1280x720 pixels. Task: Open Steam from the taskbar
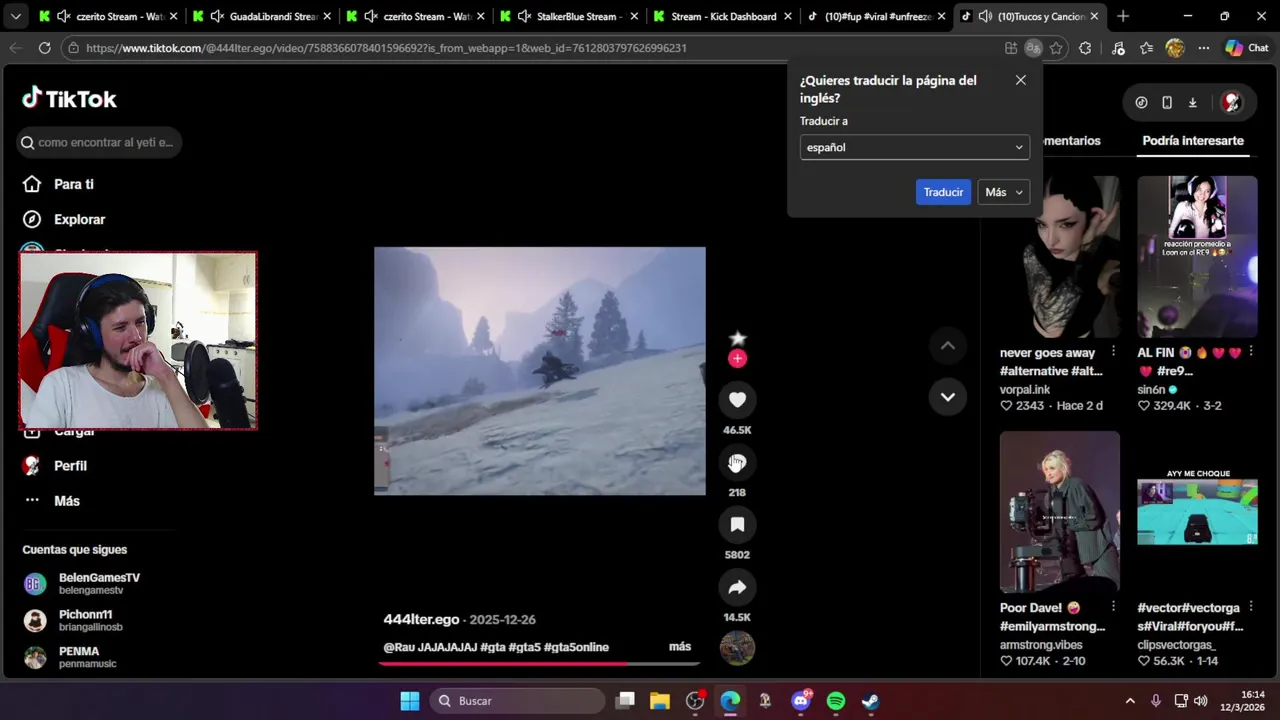871,701
